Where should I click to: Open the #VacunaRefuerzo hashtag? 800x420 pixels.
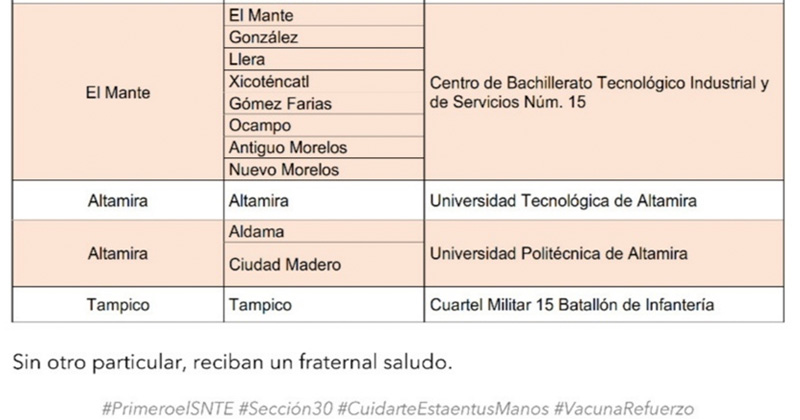[x=624, y=409]
